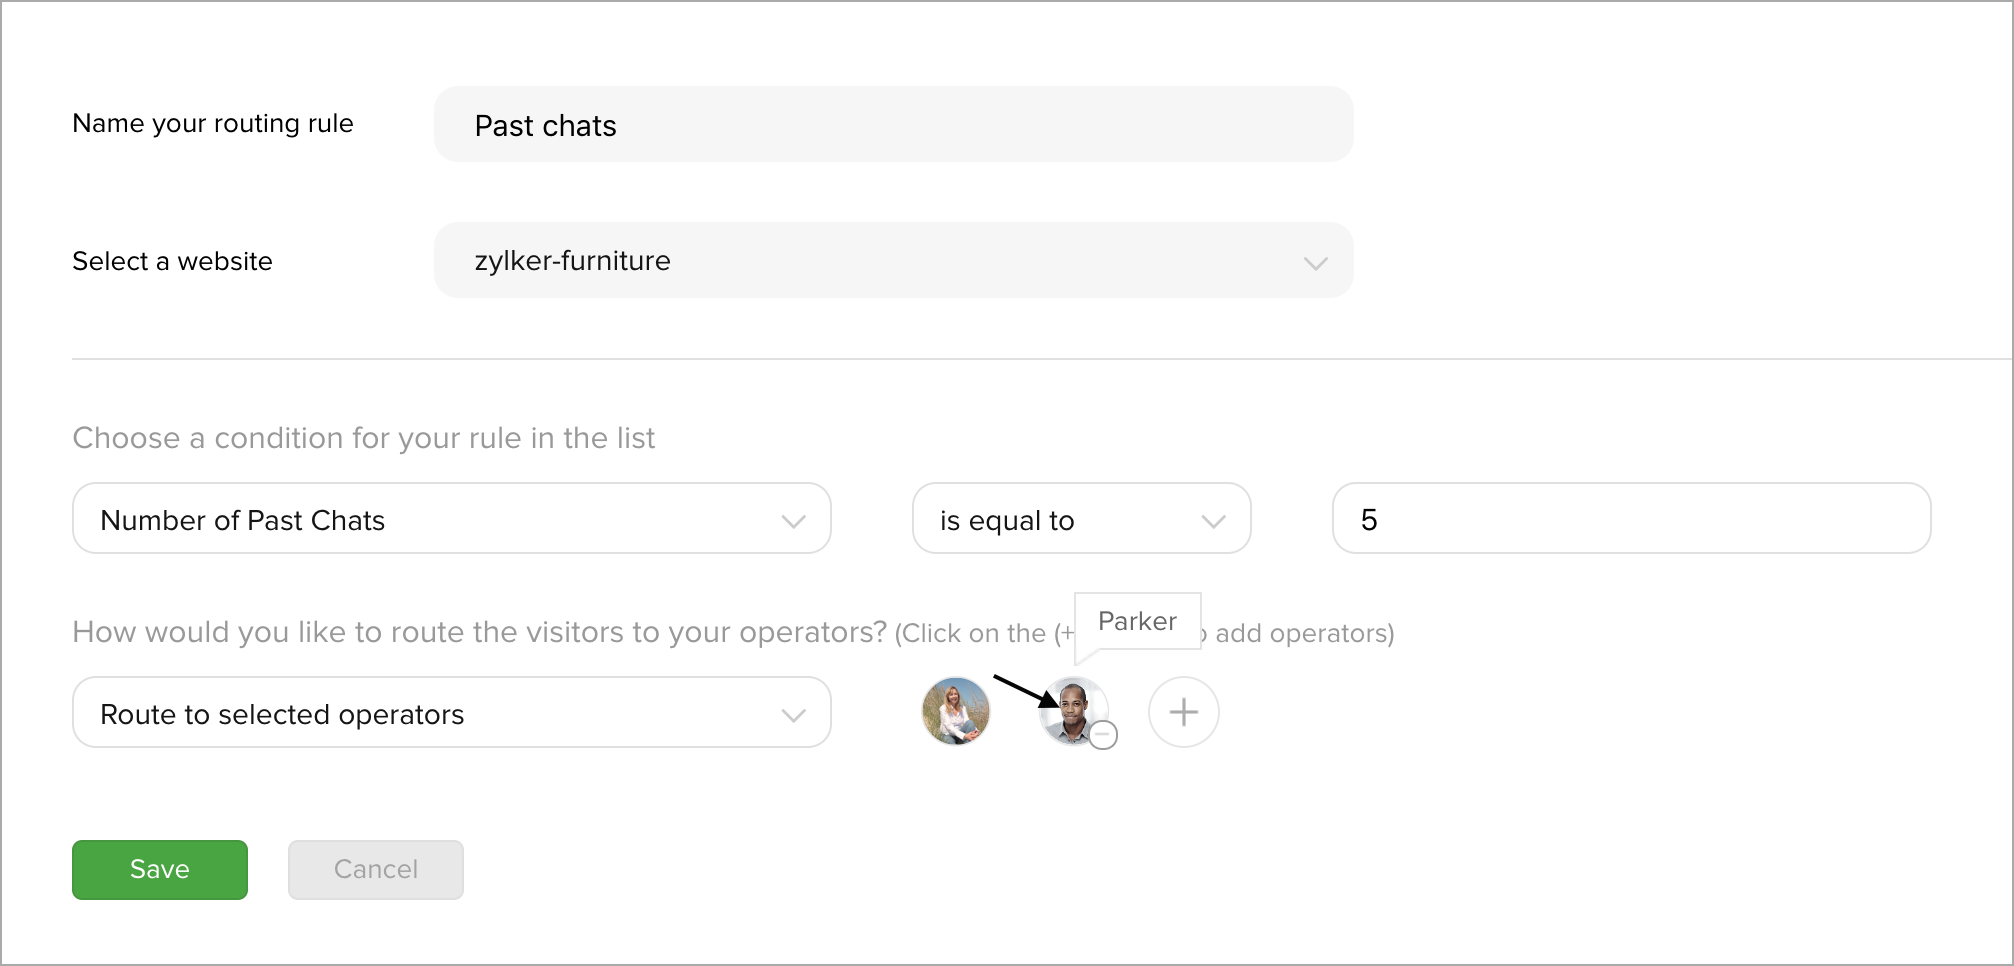
Task: Open the Number of Past Chats condition dropdown
Action: tap(452, 518)
